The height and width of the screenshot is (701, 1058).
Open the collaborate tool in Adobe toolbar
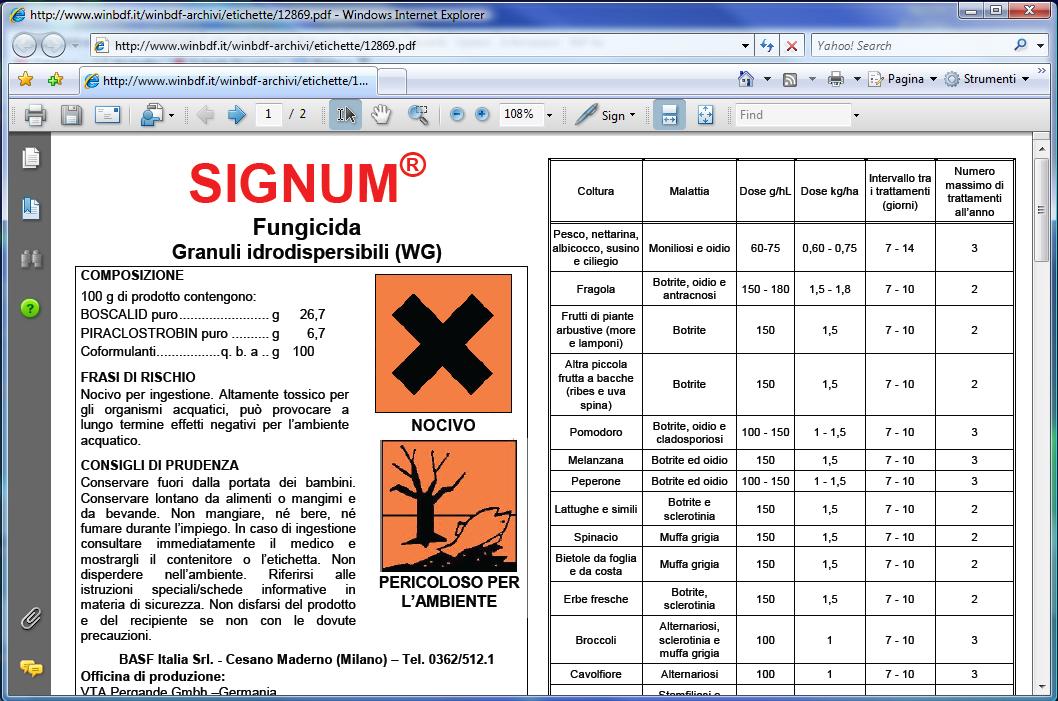pyautogui.click(x=152, y=115)
